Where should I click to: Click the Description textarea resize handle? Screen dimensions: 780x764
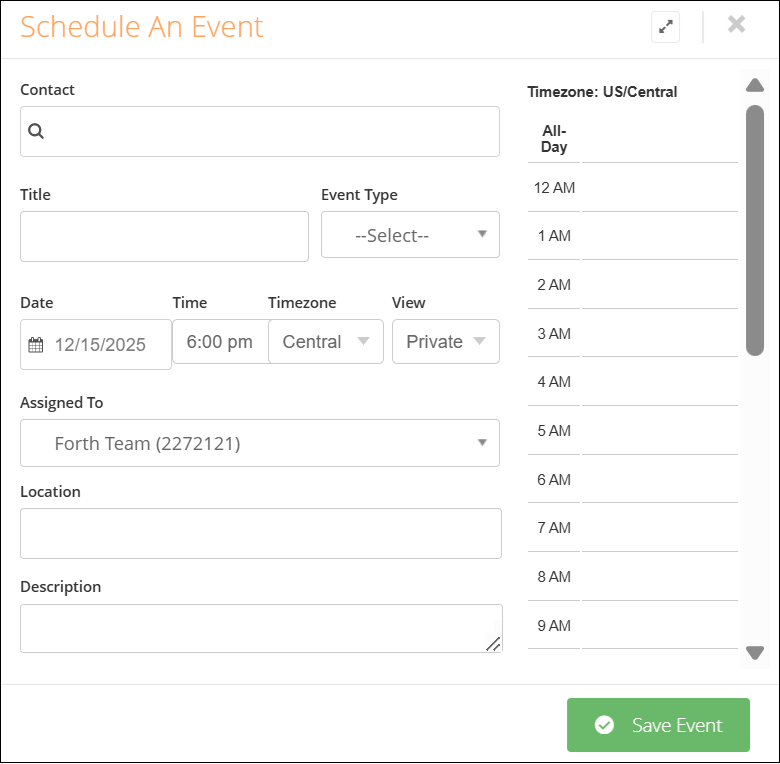point(493,644)
